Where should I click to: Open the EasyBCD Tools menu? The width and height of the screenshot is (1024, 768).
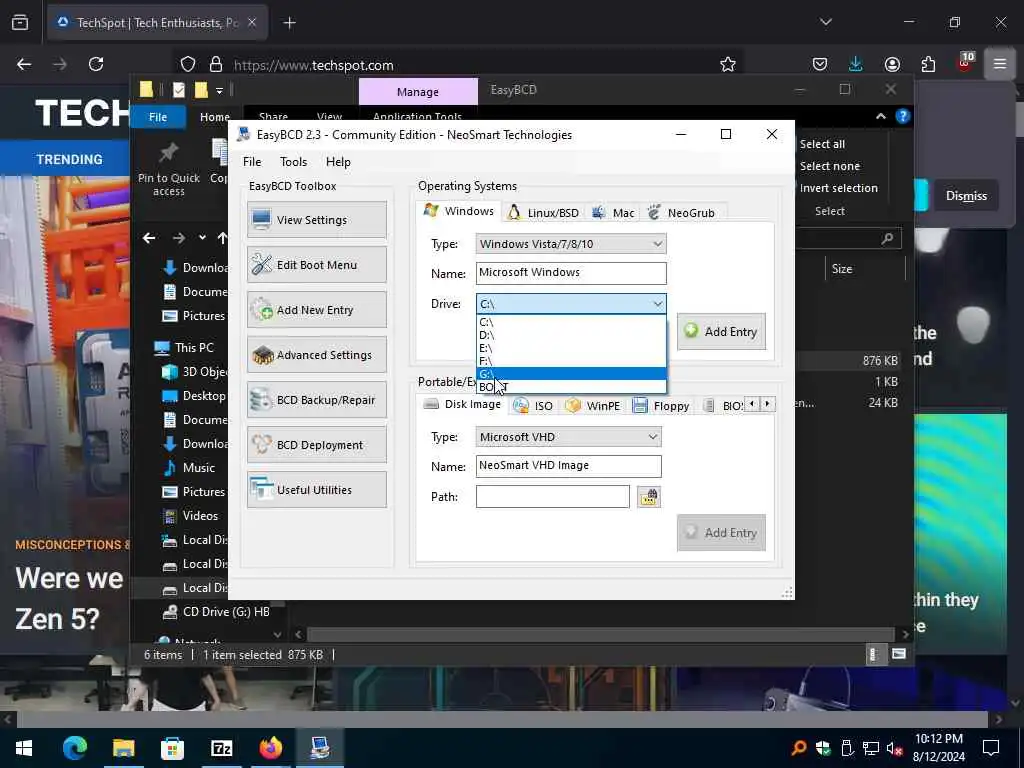[x=293, y=162]
